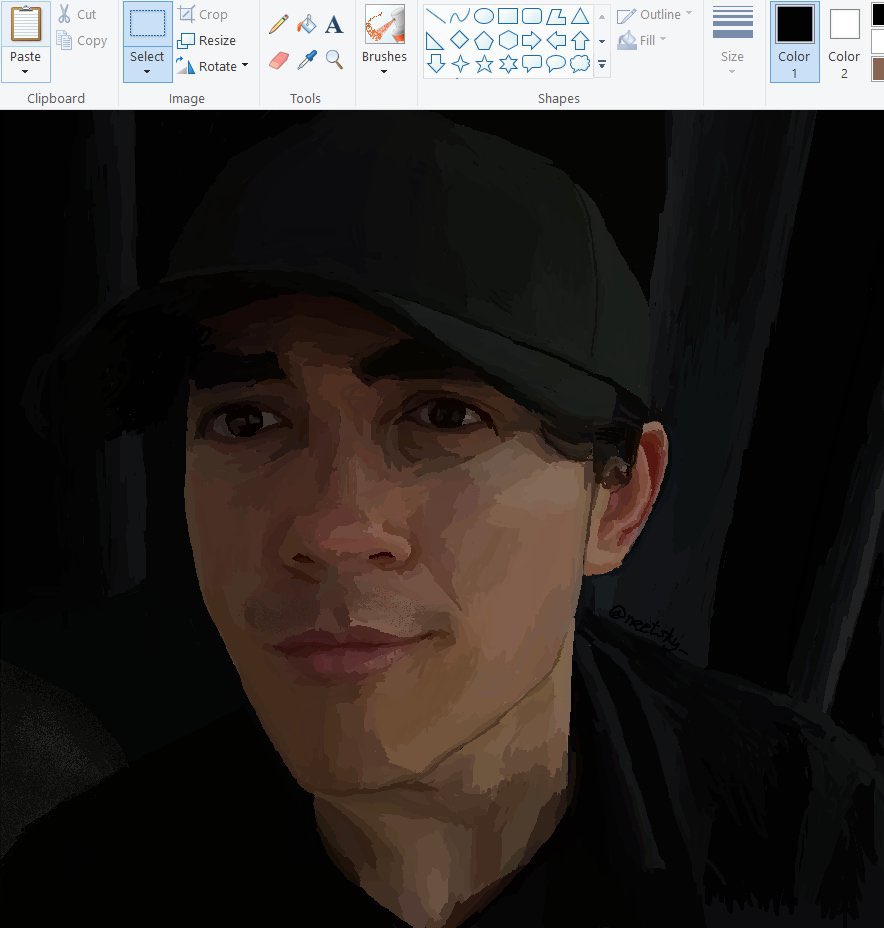Choose the Right triangle shape

pos(435,40)
